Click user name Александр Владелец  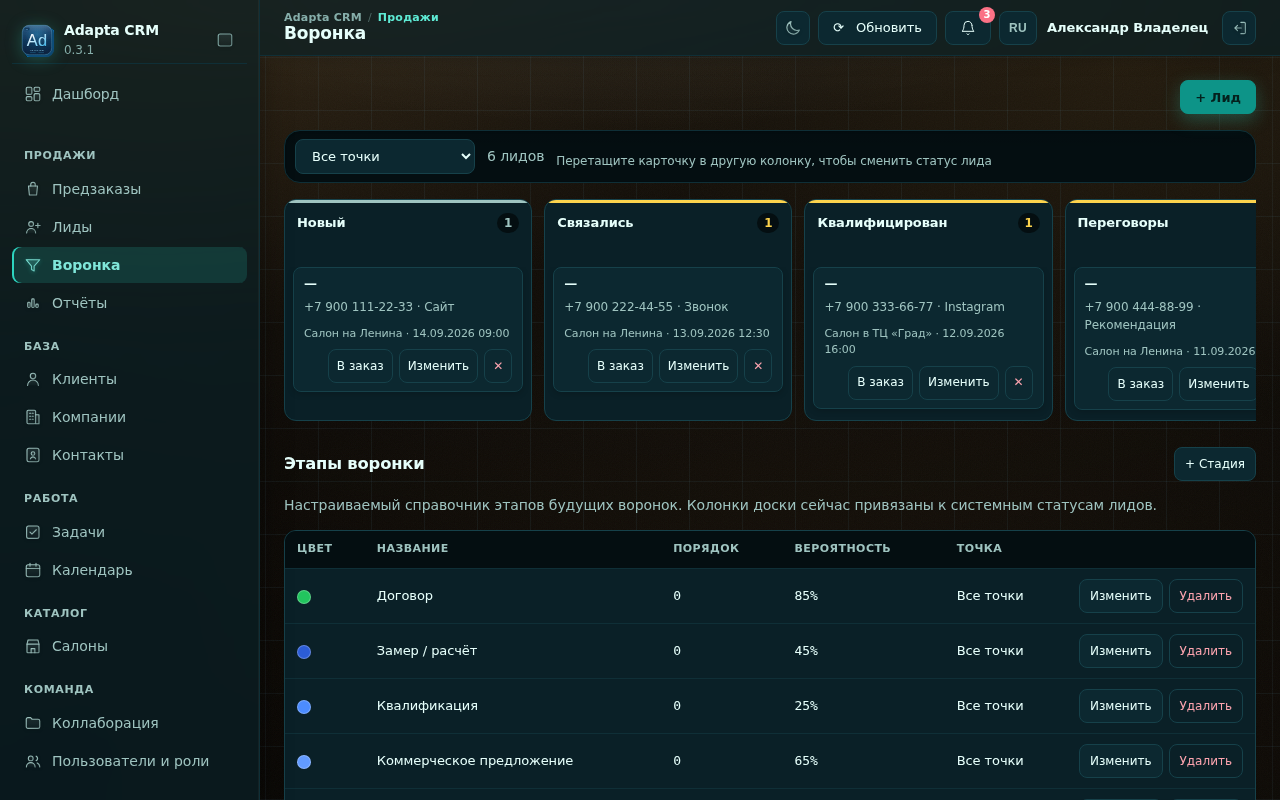click(x=1127, y=28)
